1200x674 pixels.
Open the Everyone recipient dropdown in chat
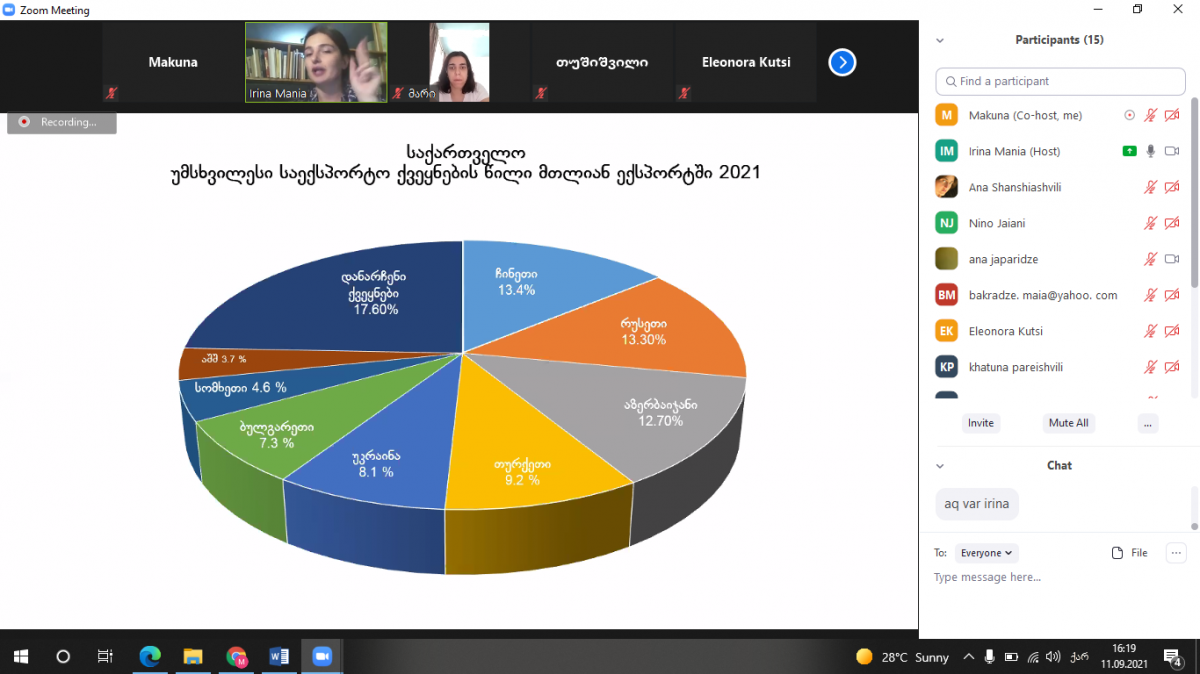tap(986, 553)
